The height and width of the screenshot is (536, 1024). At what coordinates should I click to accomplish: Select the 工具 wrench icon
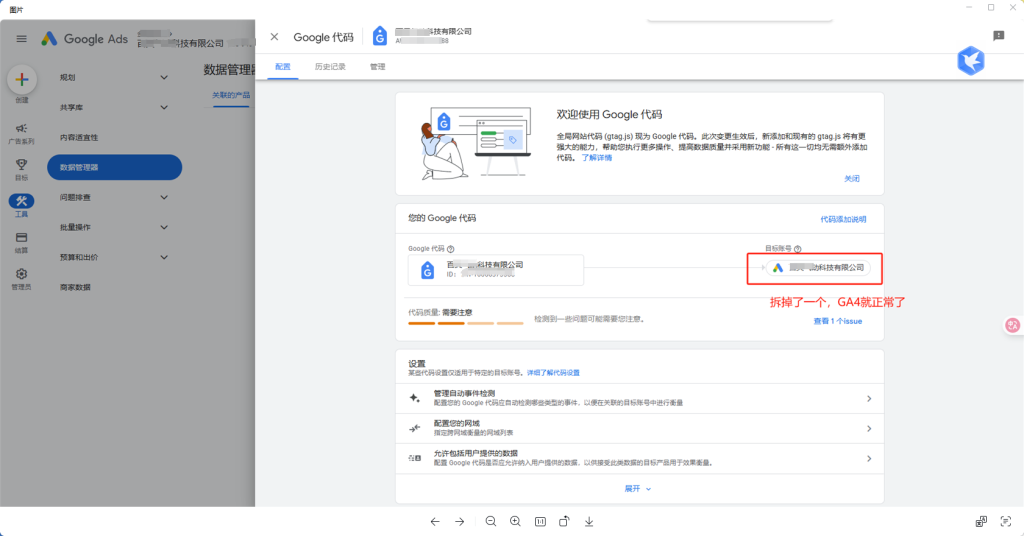coord(22,200)
